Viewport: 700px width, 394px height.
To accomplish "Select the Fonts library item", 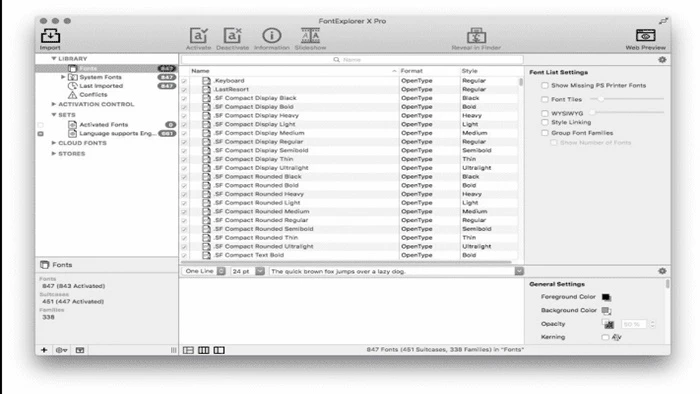I will [x=106, y=68].
